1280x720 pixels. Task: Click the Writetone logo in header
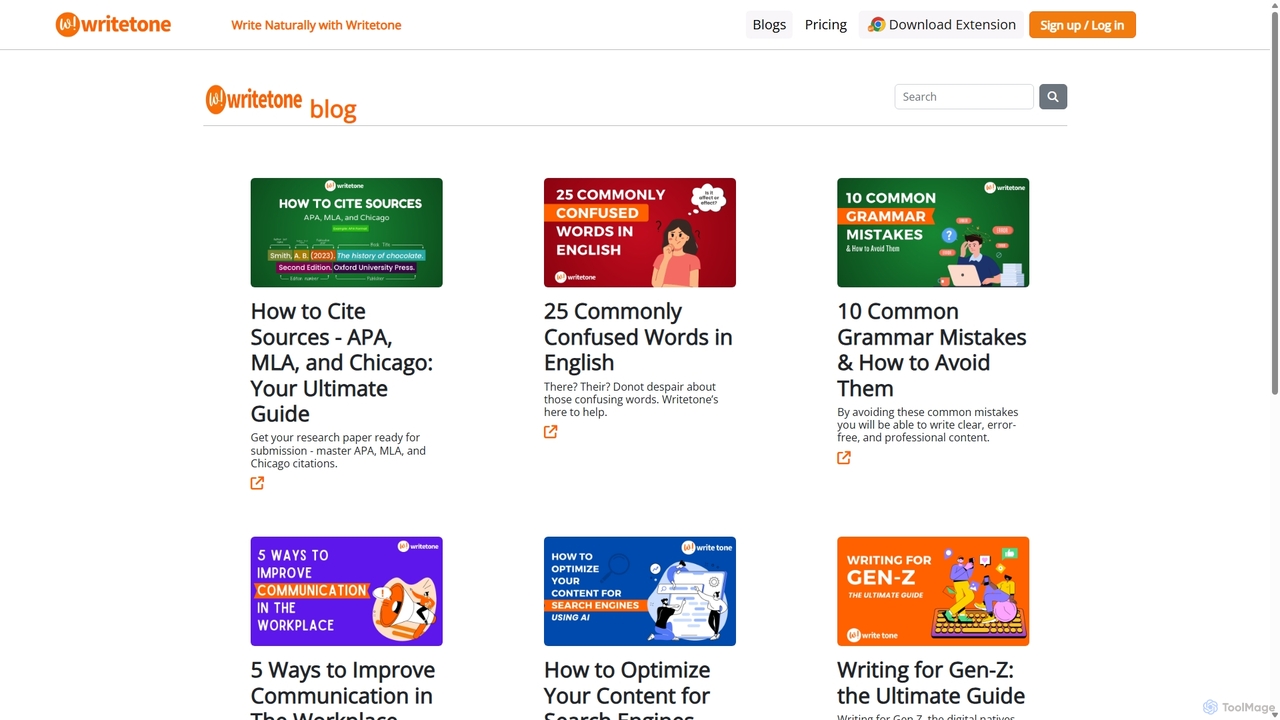pos(113,25)
